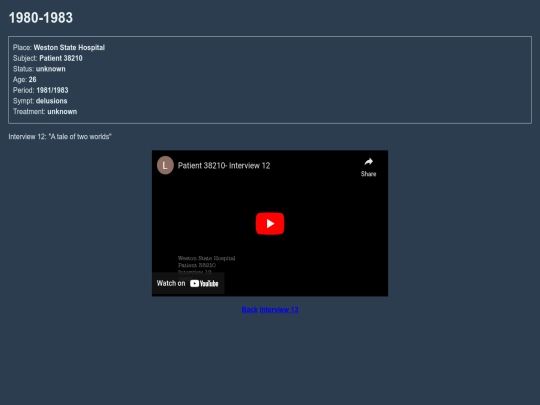This screenshot has height=405, width=540.
Task: Click the Age value 26
Action: tap(32, 80)
